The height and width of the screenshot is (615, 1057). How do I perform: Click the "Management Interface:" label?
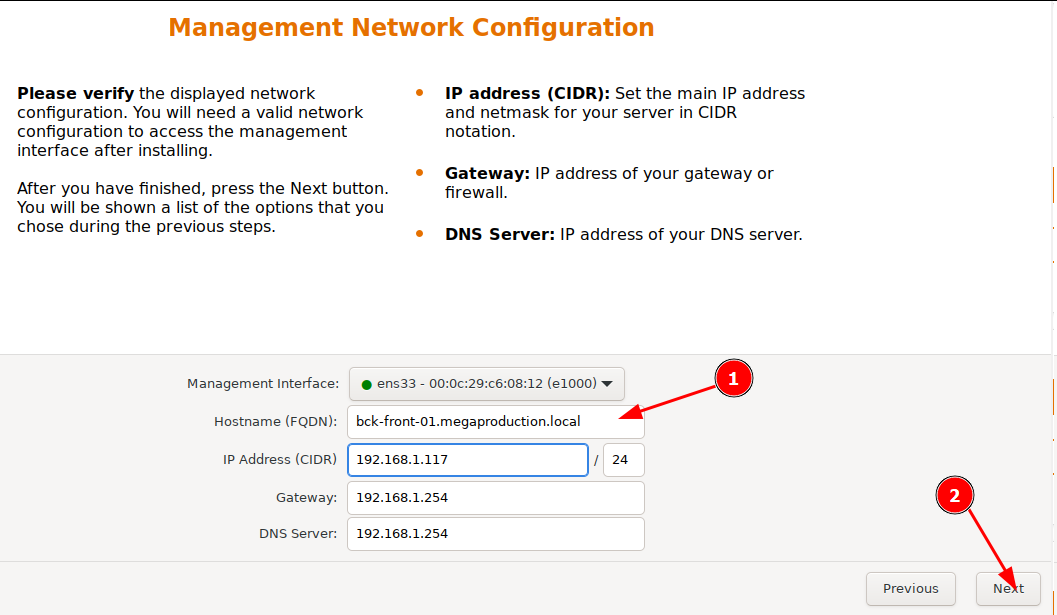tap(263, 384)
